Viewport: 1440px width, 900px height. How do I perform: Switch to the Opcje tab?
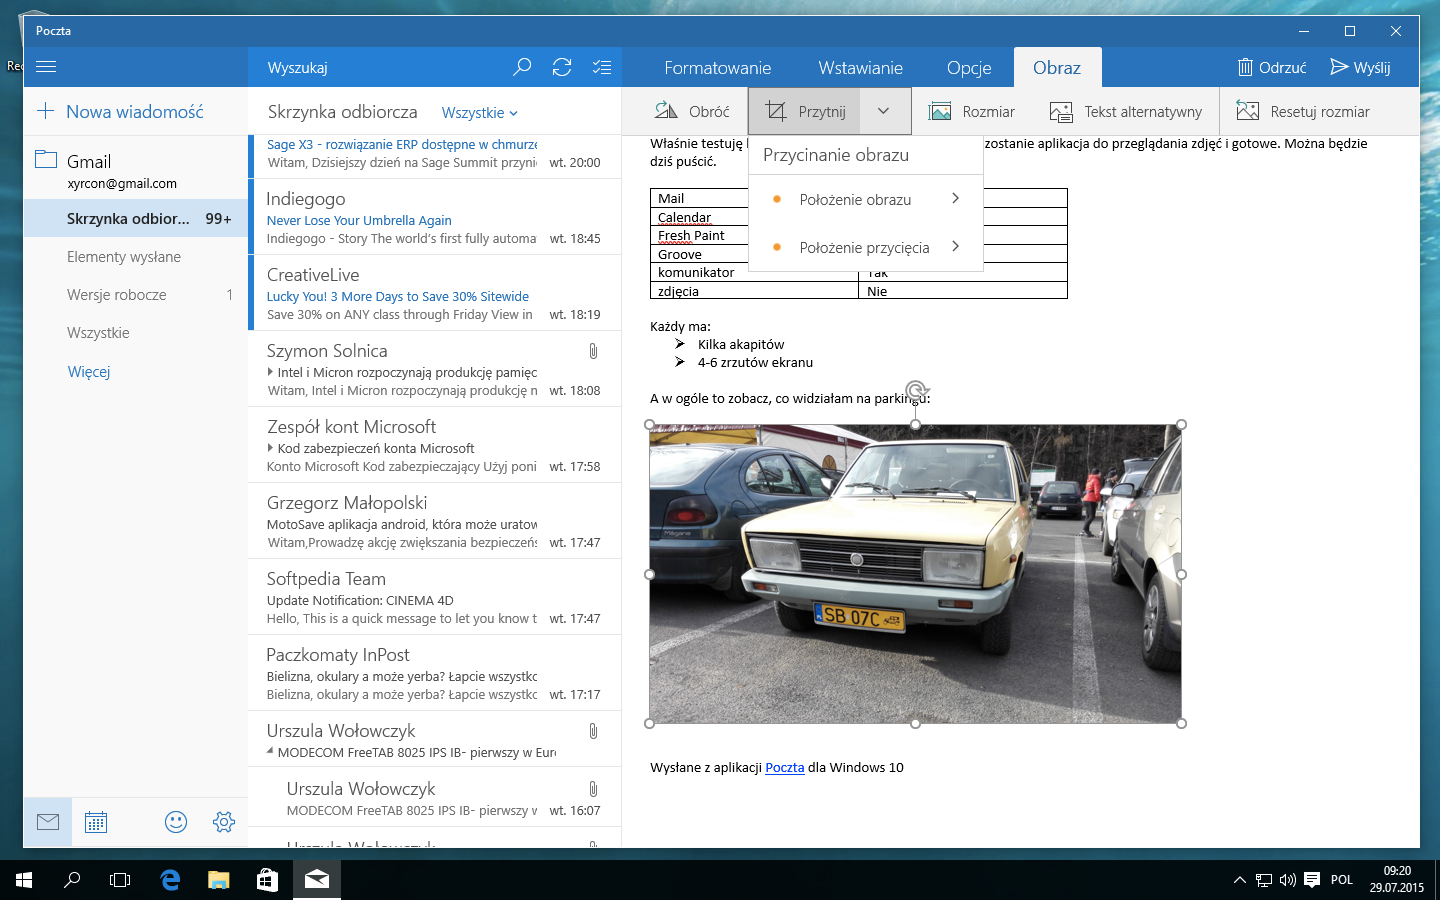(x=969, y=68)
